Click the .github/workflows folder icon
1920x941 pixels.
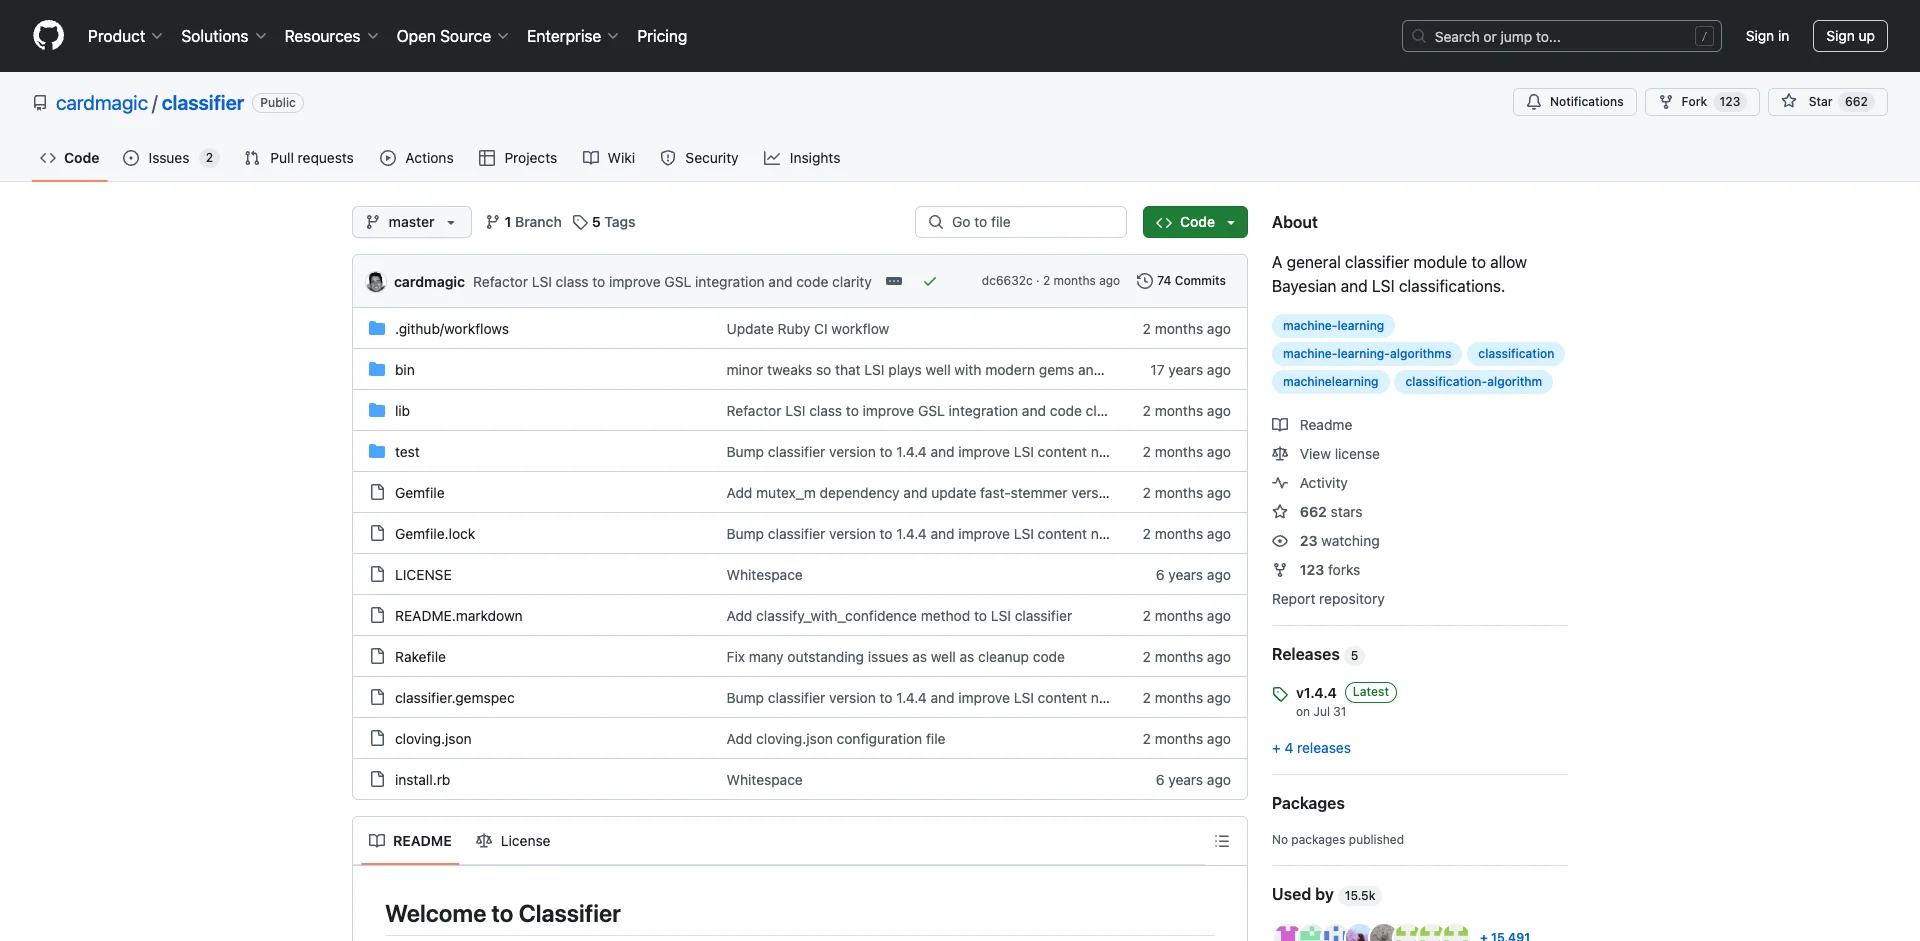coord(377,329)
